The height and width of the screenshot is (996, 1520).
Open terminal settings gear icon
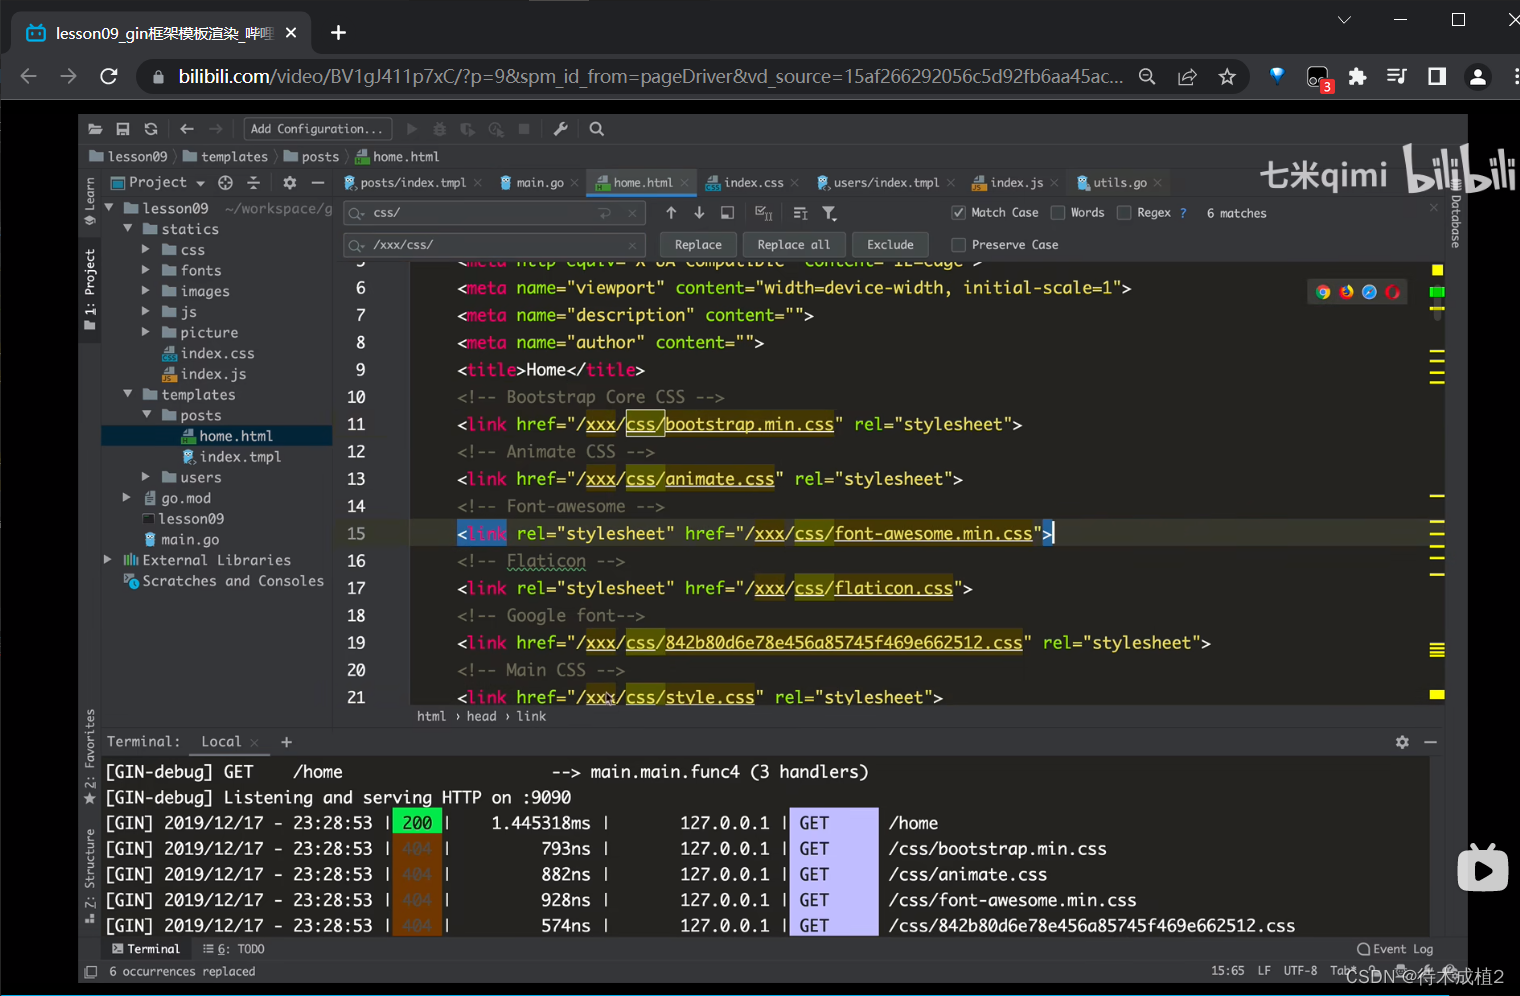pos(1402,742)
